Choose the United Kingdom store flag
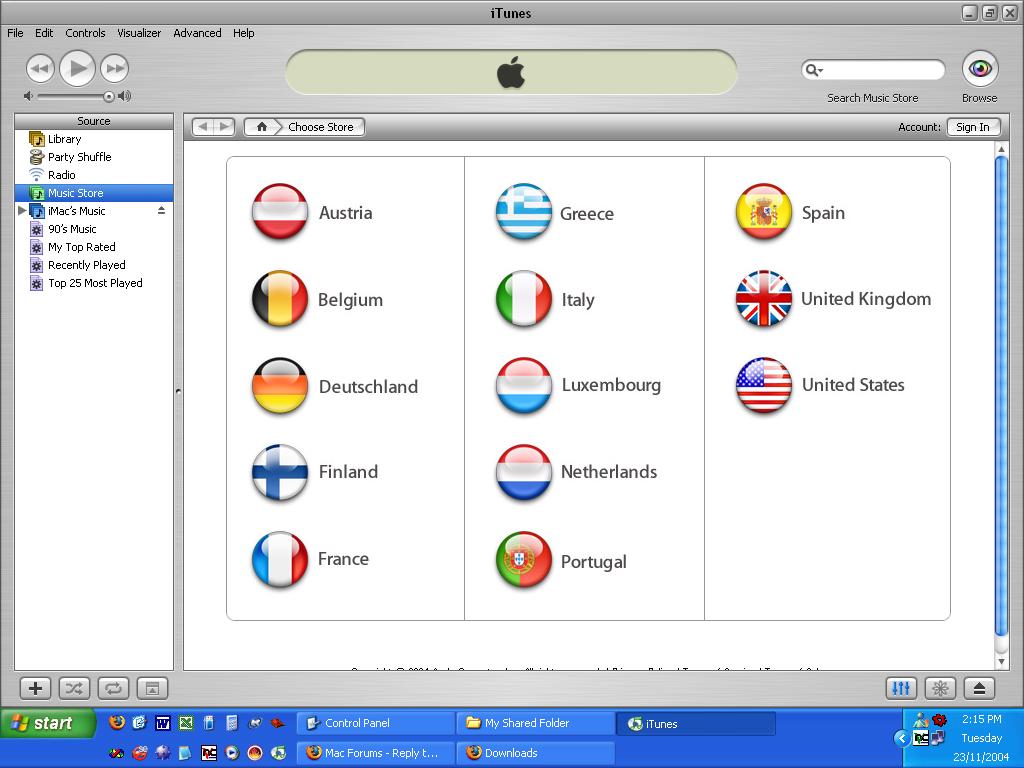 (763, 298)
